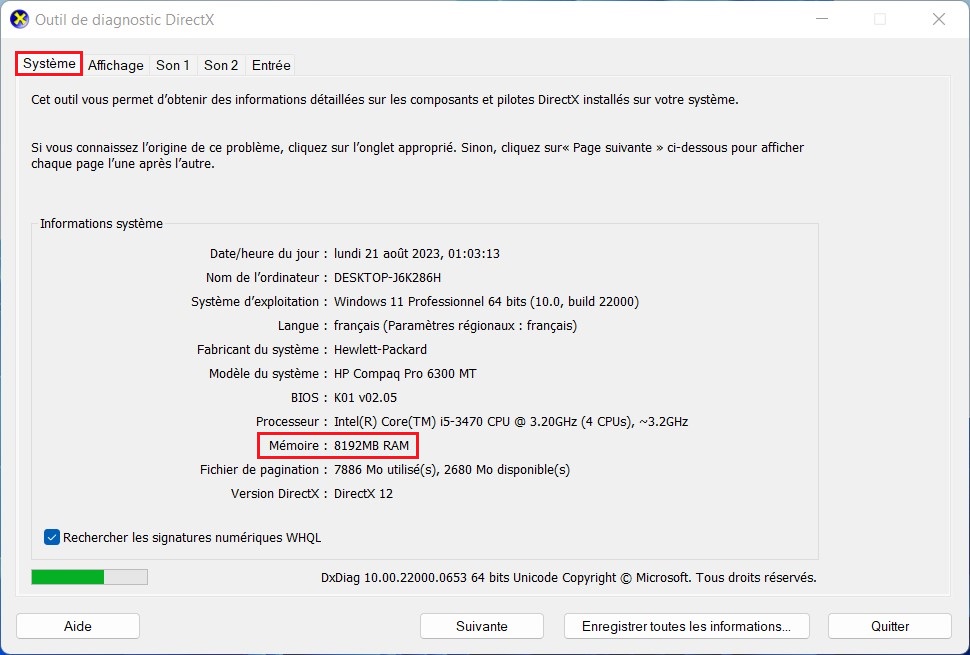Click the green loading progress bar
This screenshot has width=970, height=655.
[90, 577]
